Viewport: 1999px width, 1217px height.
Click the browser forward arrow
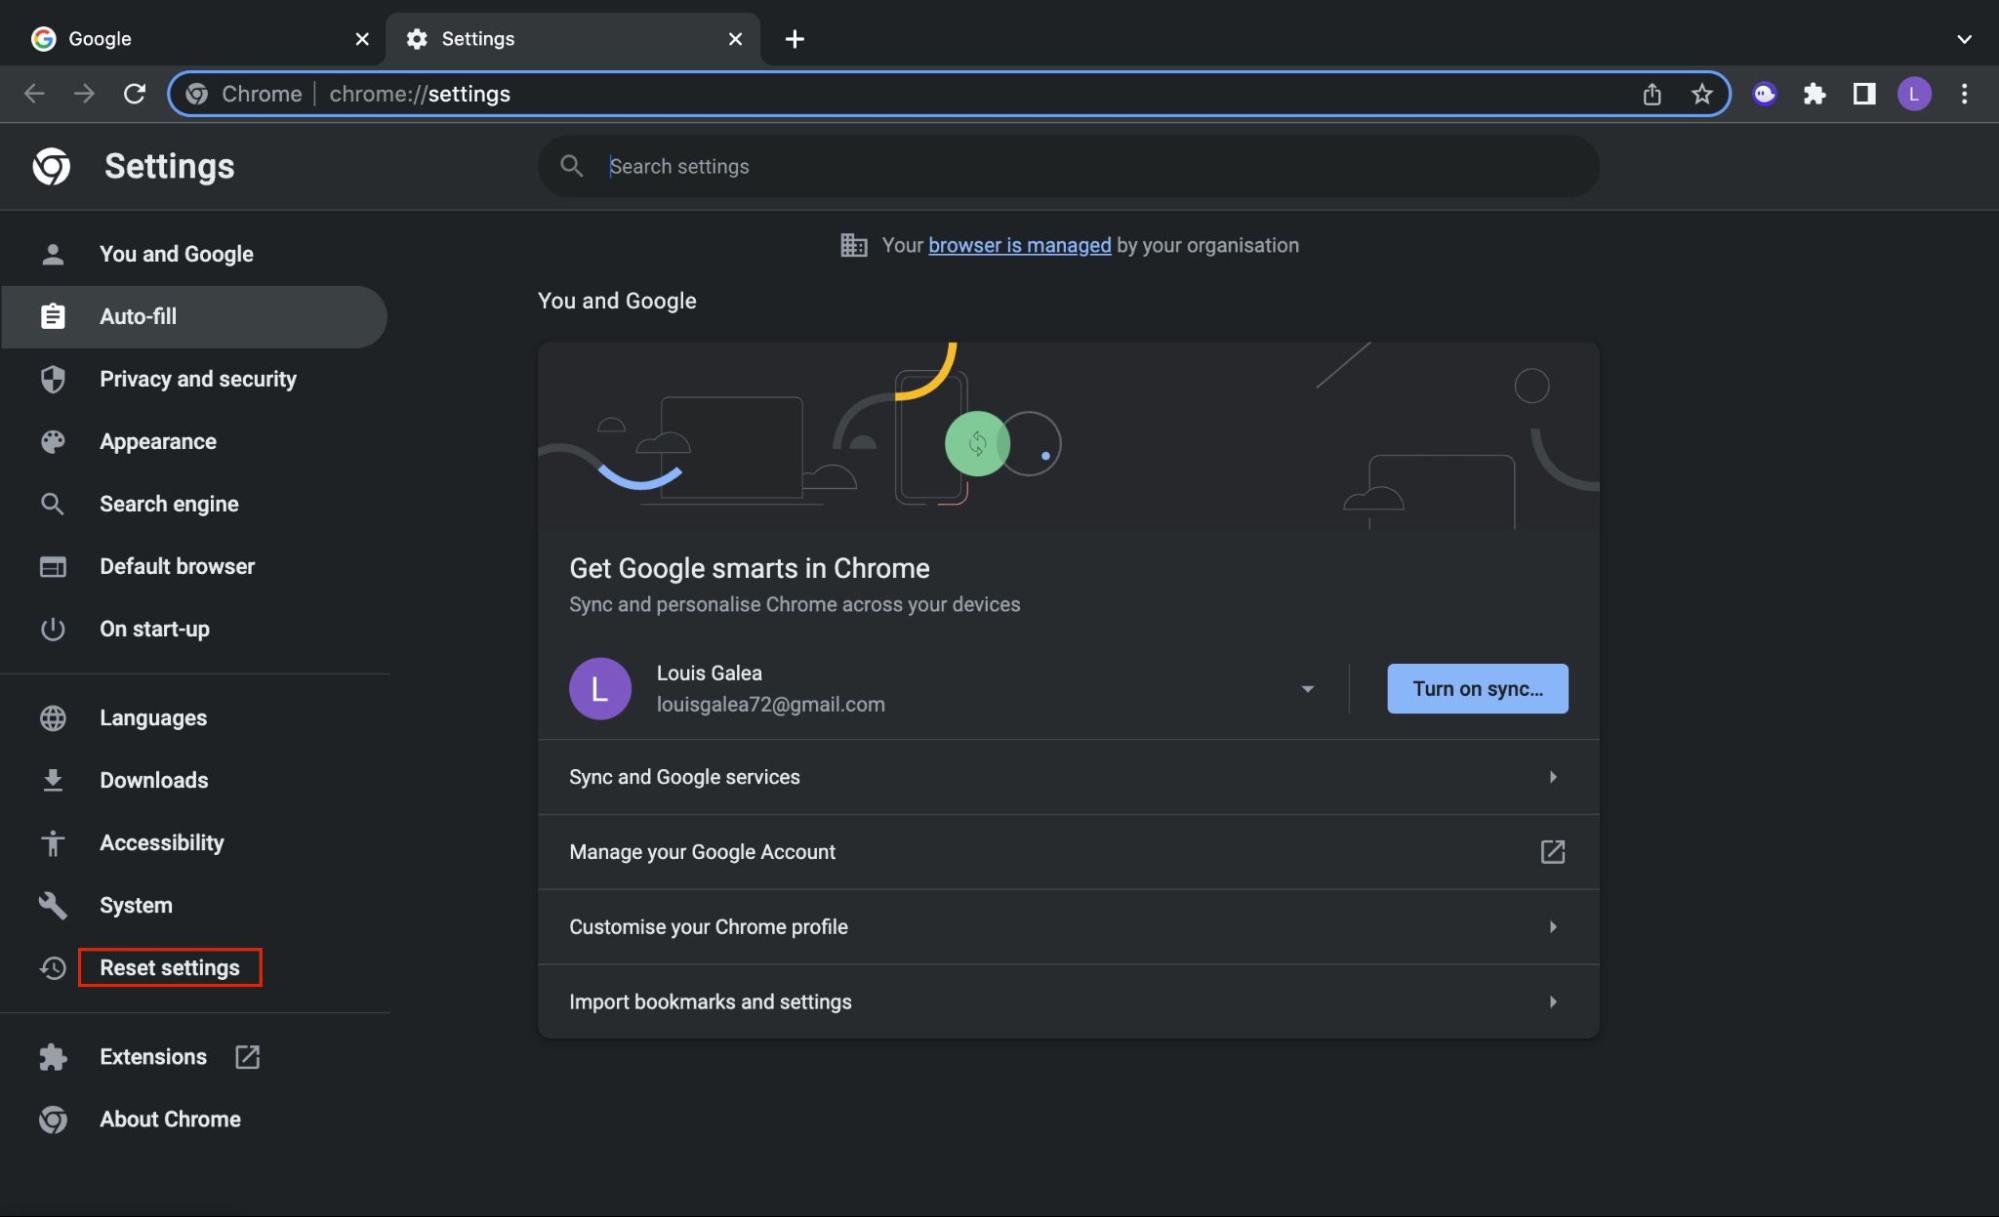coord(84,94)
